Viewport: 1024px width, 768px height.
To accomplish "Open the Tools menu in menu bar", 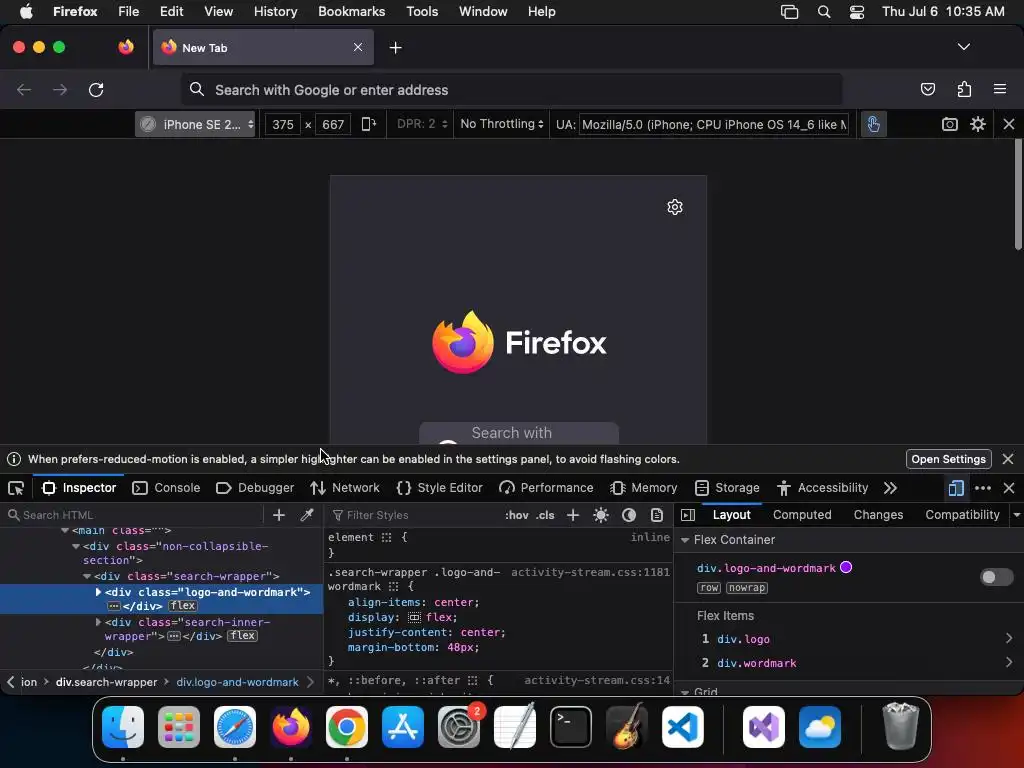I will [x=422, y=12].
